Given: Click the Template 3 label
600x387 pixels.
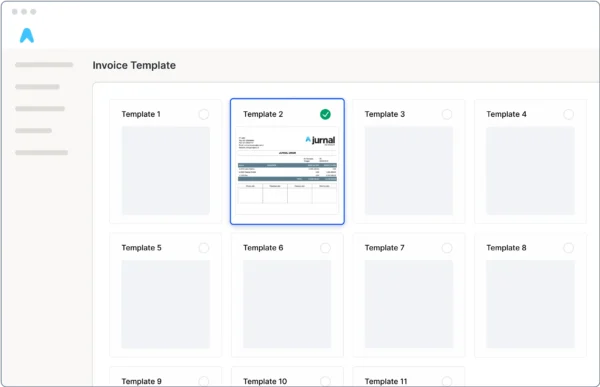Looking at the screenshot, I should pyautogui.click(x=385, y=114).
